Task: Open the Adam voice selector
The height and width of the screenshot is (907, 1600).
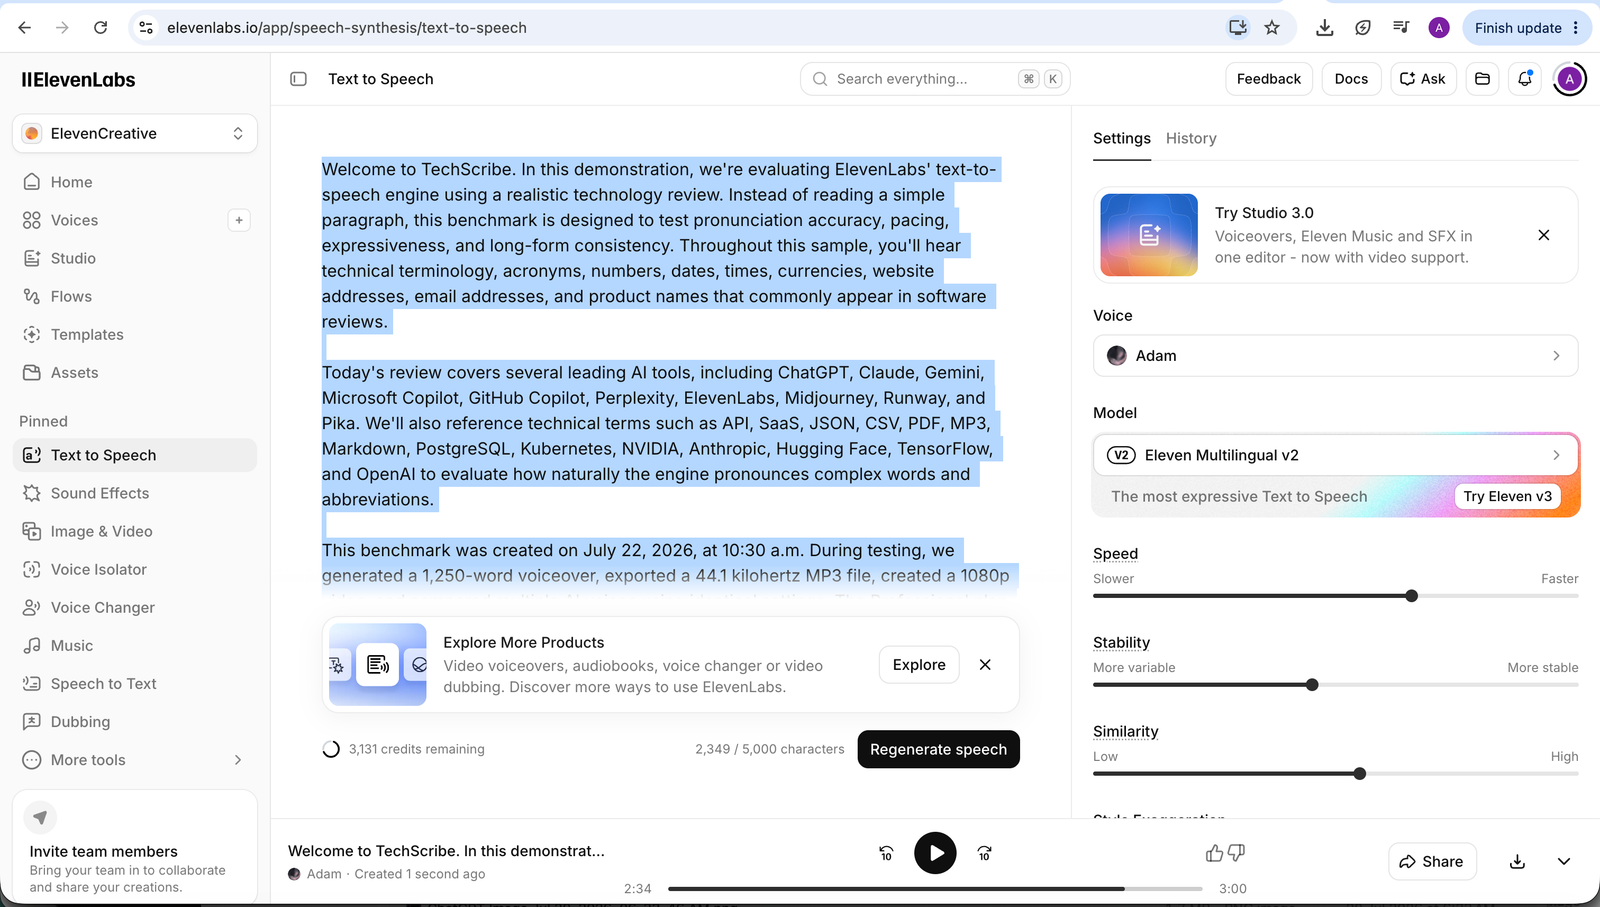Action: 1335,356
